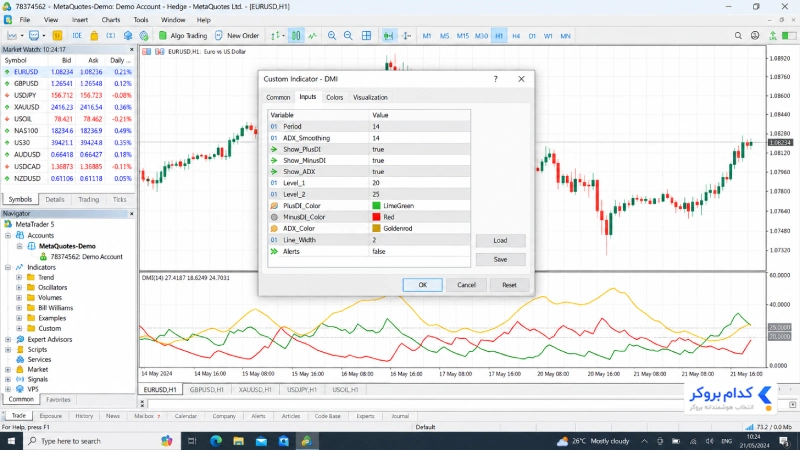The height and width of the screenshot is (450, 800).
Task: Toggle Show_MinusDI true value
Action: (419, 160)
